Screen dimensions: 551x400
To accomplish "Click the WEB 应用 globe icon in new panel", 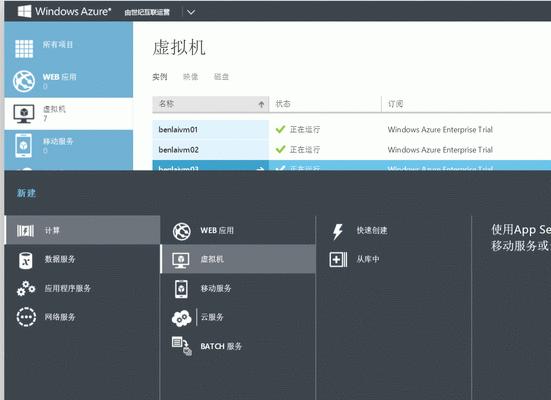I will pos(182,232).
